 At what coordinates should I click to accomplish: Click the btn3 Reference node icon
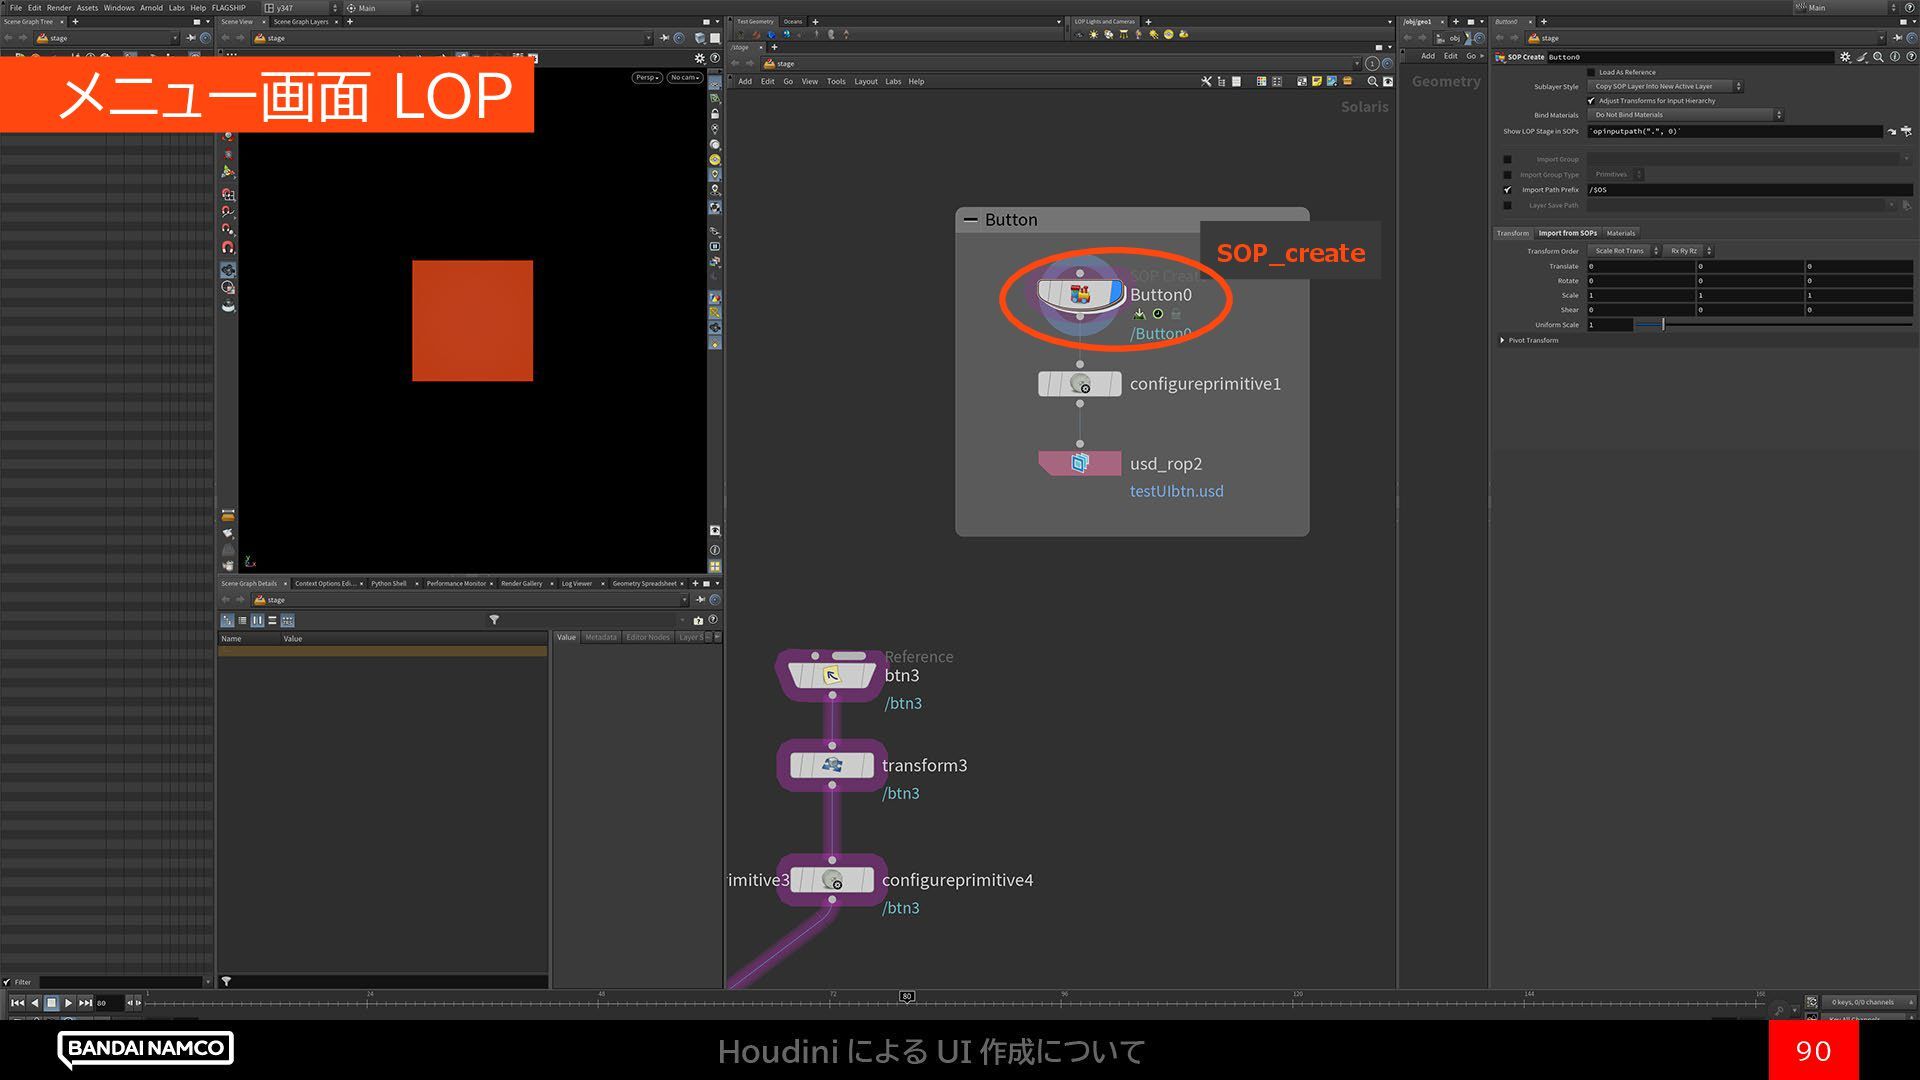[x=831, y=676]
